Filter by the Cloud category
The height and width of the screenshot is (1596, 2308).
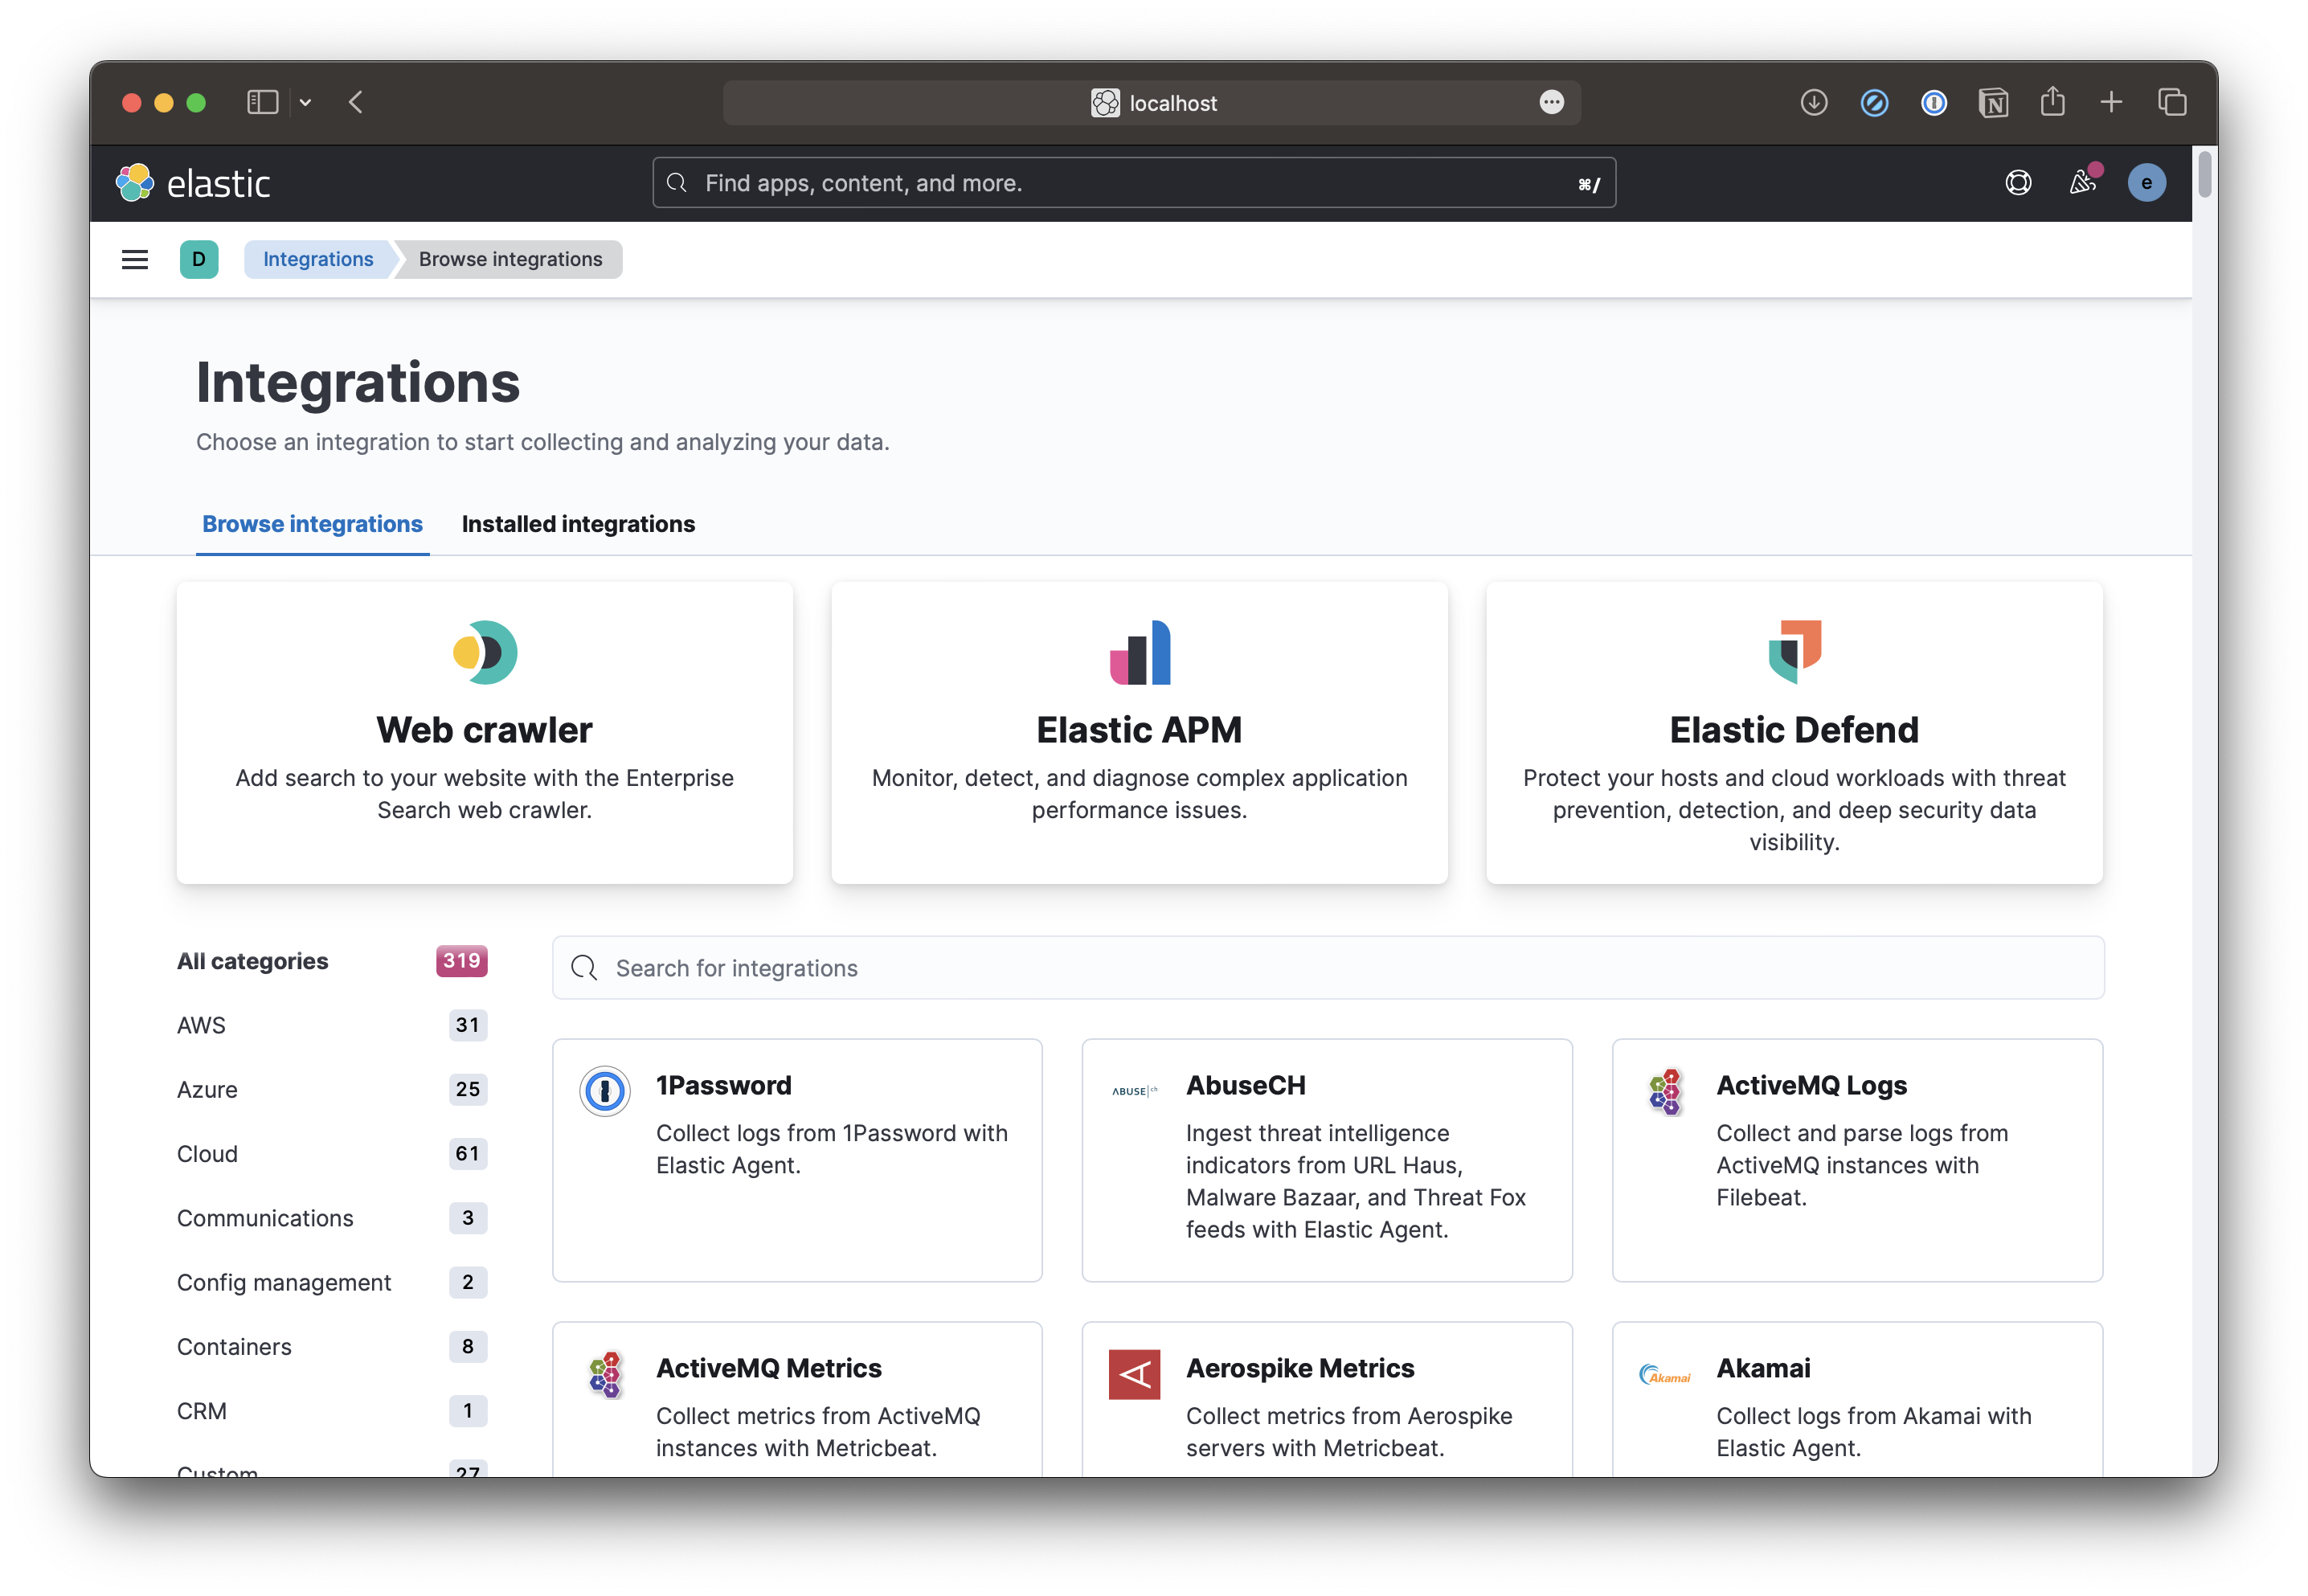[x=208, y=1154]
